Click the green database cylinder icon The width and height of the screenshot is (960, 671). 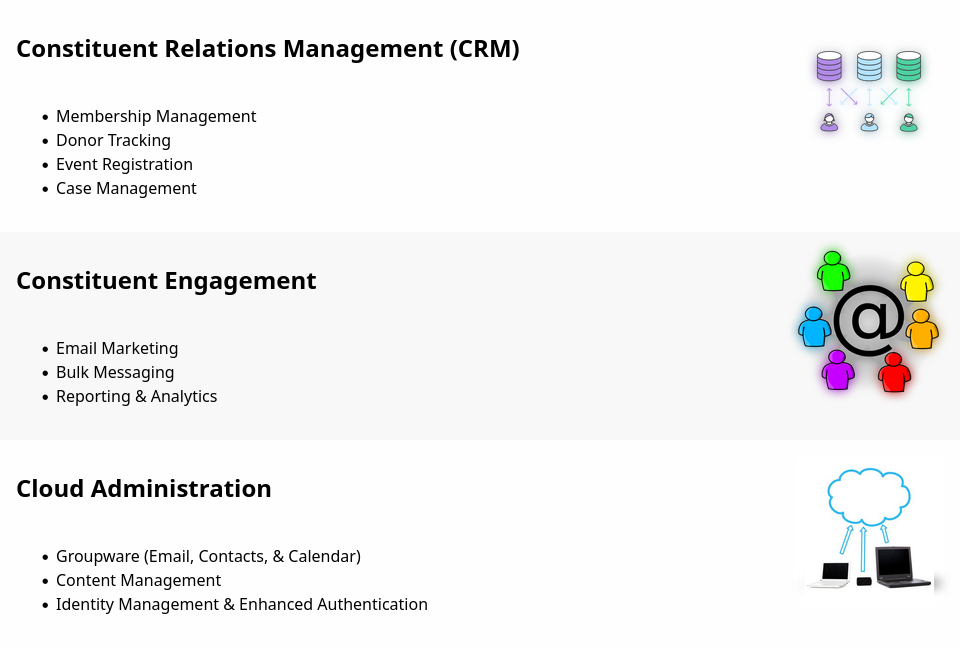pyautogui.click(x=909, y=66)
